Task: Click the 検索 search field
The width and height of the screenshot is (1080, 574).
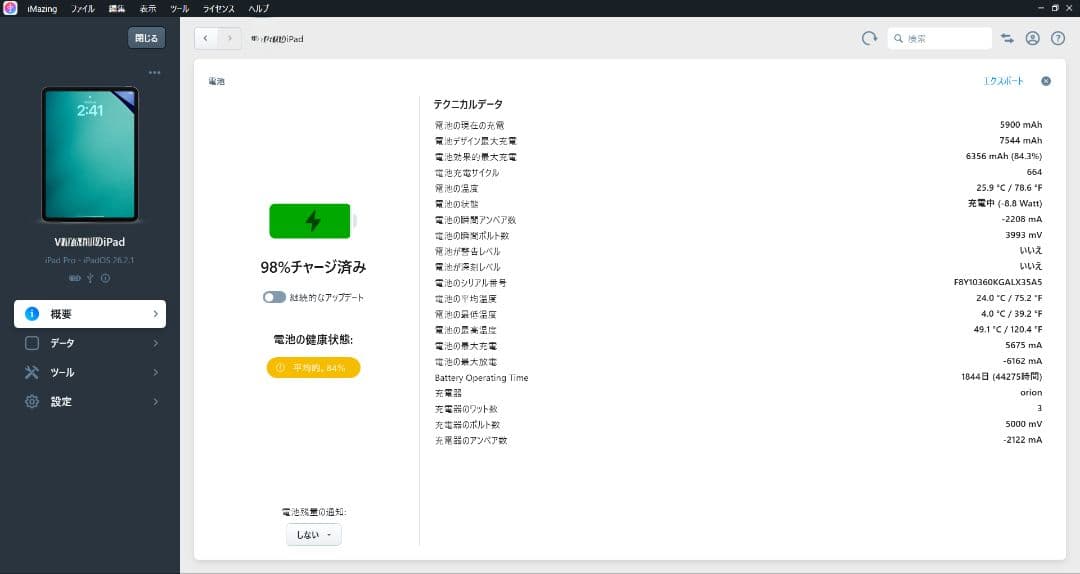Action: pyautogui.click(x=940, y=39)
